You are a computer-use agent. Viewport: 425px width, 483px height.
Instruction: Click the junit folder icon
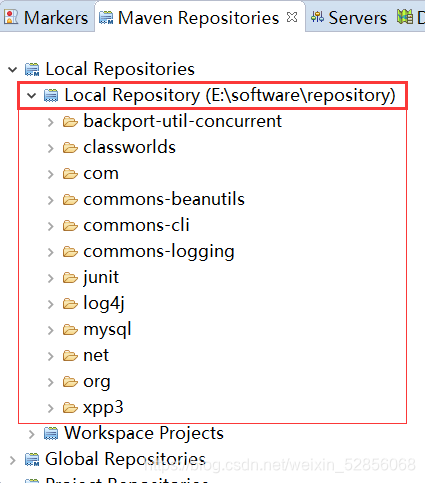click(70, 278)
